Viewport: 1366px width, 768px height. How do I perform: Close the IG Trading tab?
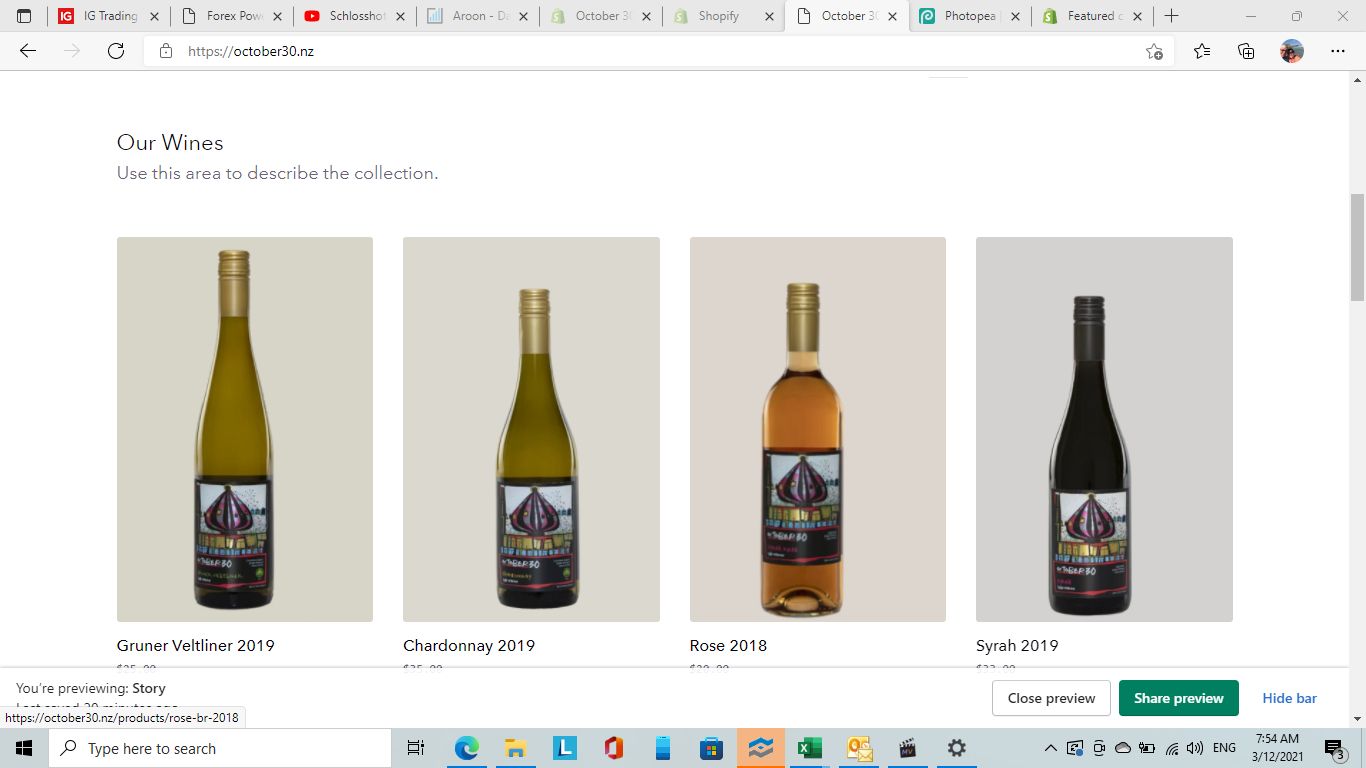154,16
